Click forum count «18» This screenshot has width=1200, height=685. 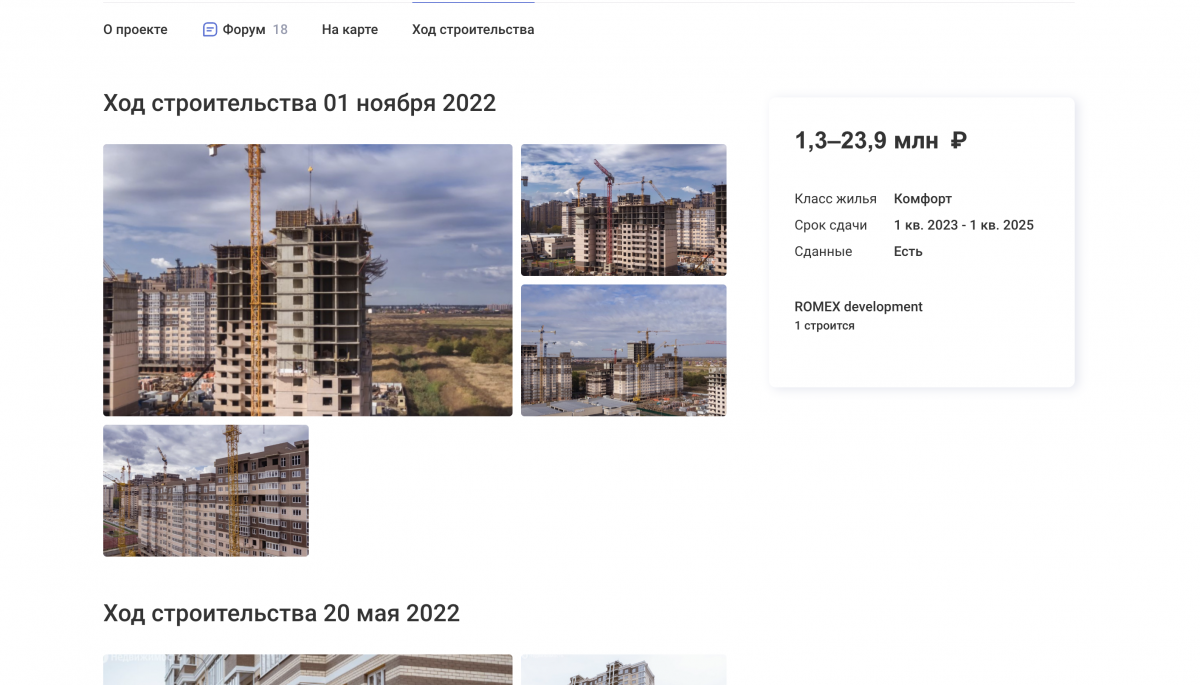point(280,30)
